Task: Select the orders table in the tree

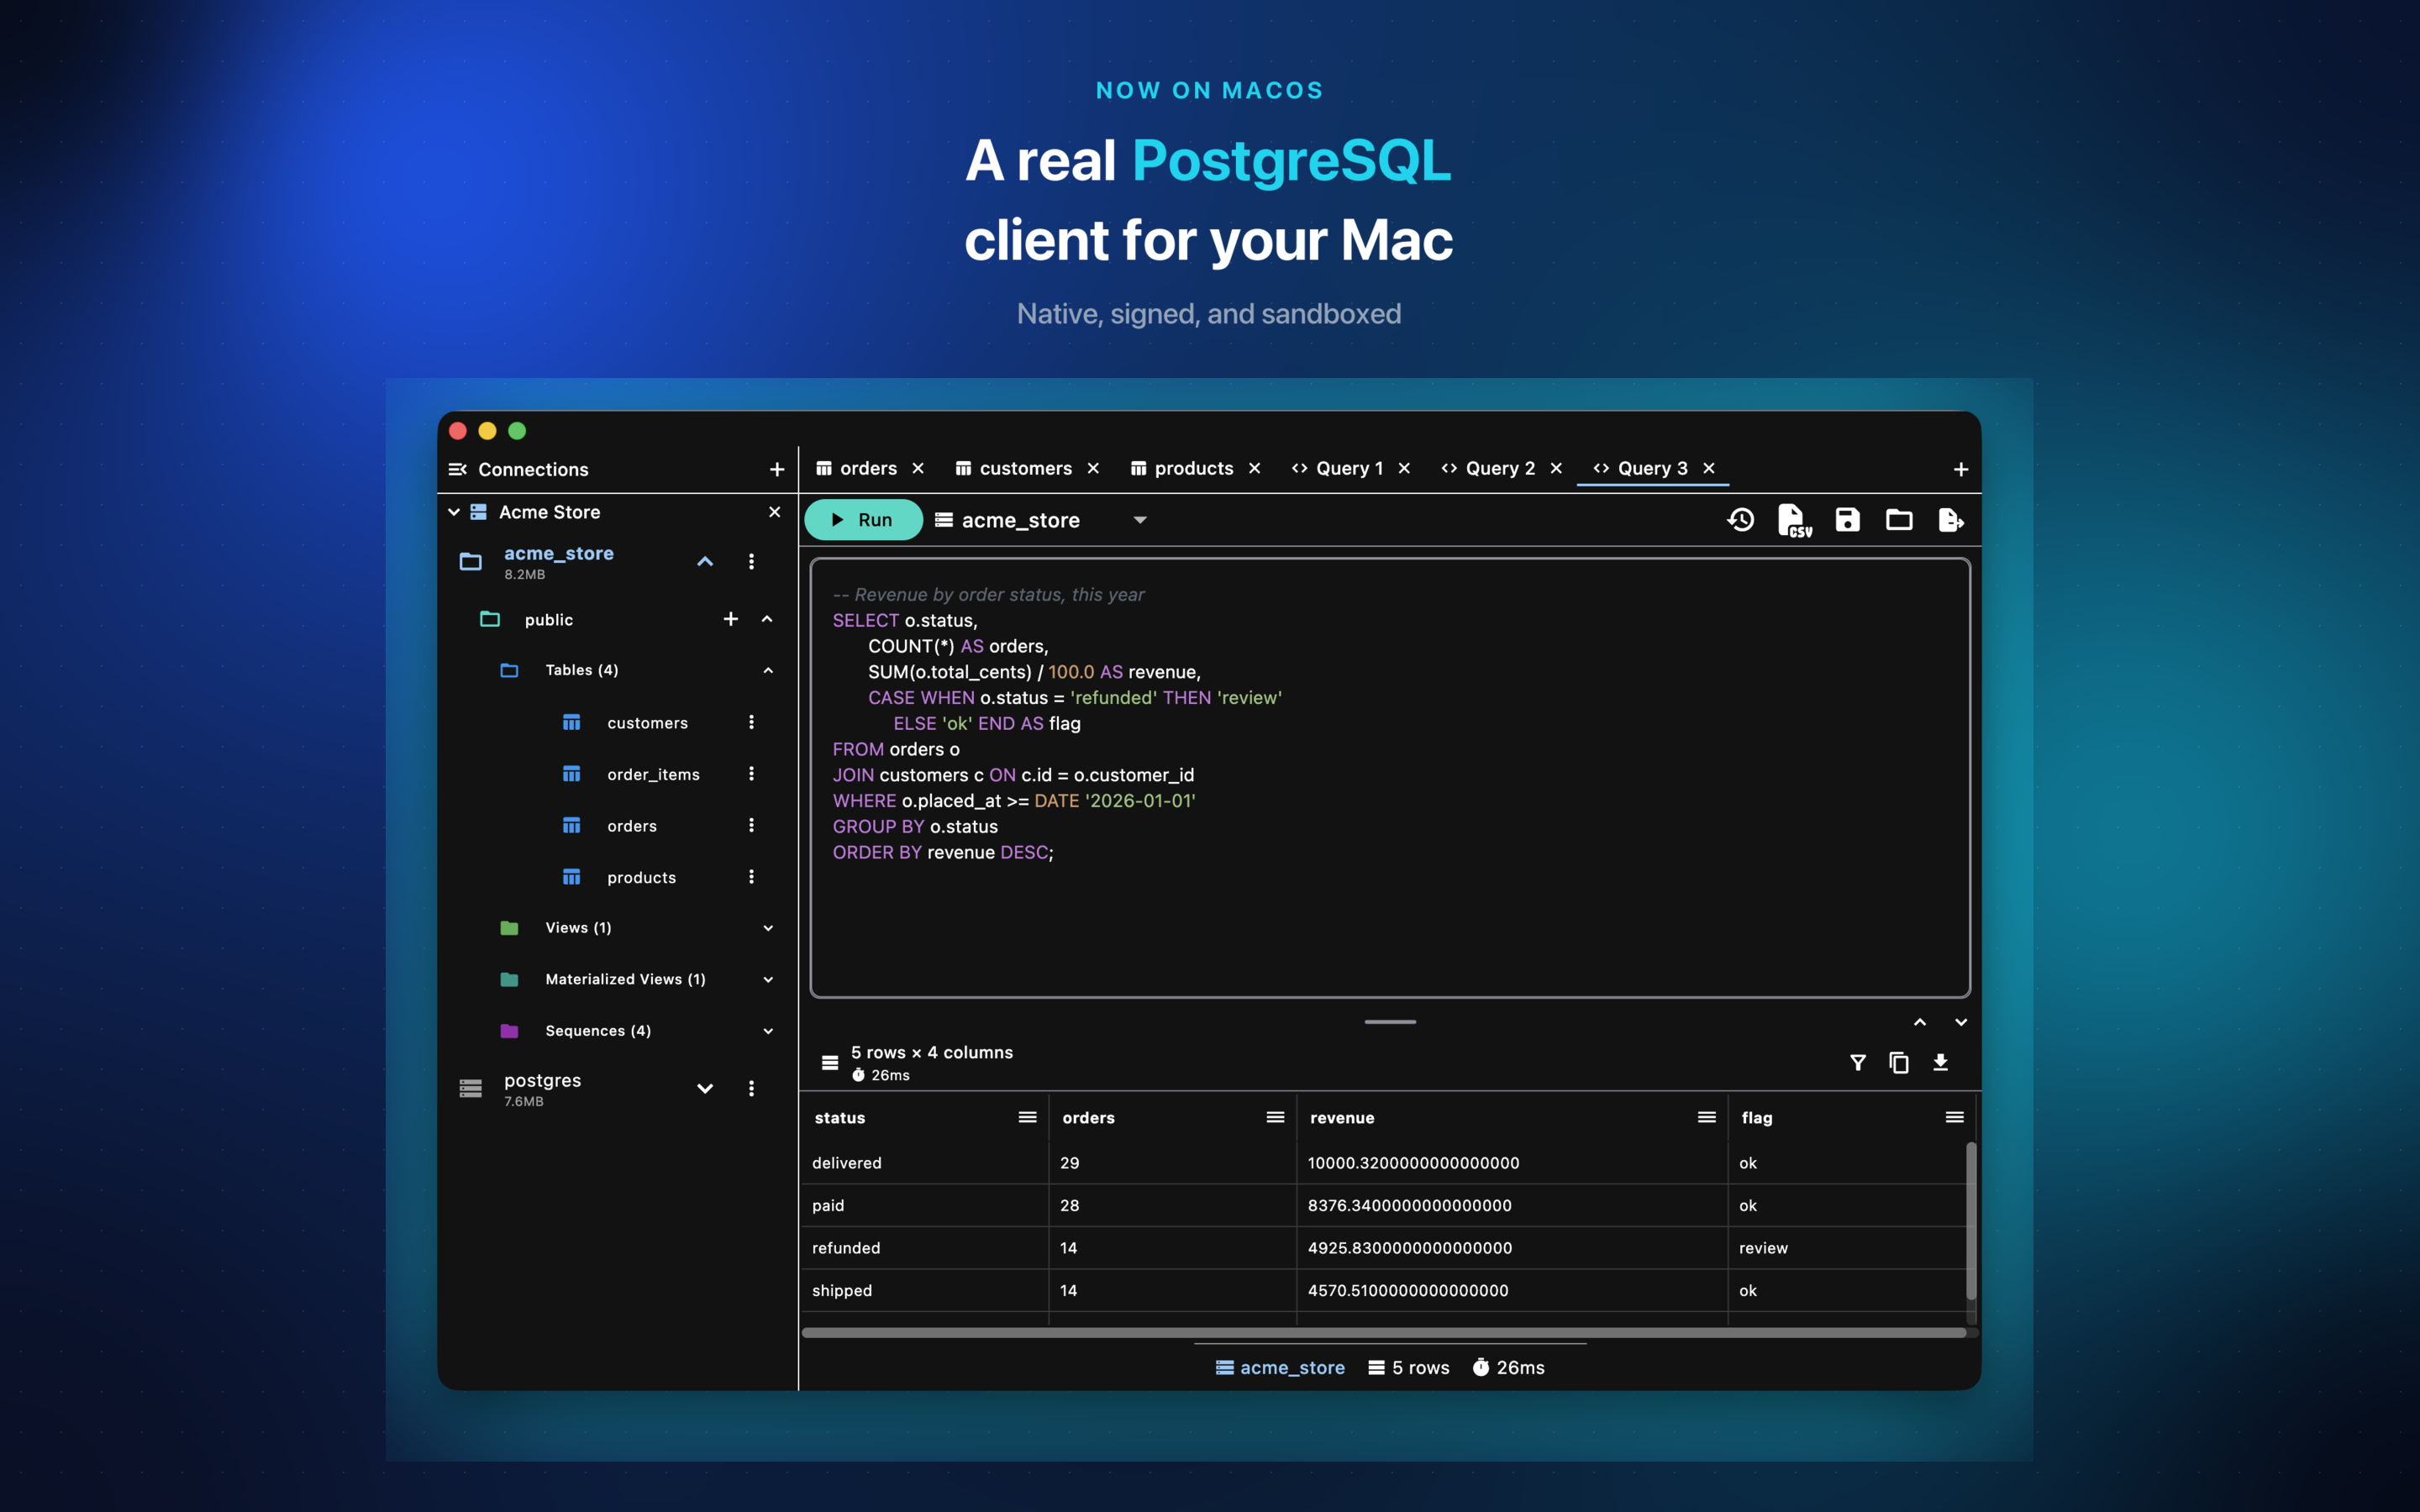Action: point(632,826)
